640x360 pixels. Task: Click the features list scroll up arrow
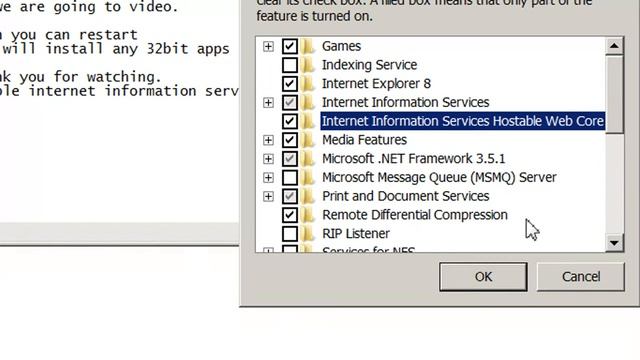pyautogui.click(x=614, y=46)
